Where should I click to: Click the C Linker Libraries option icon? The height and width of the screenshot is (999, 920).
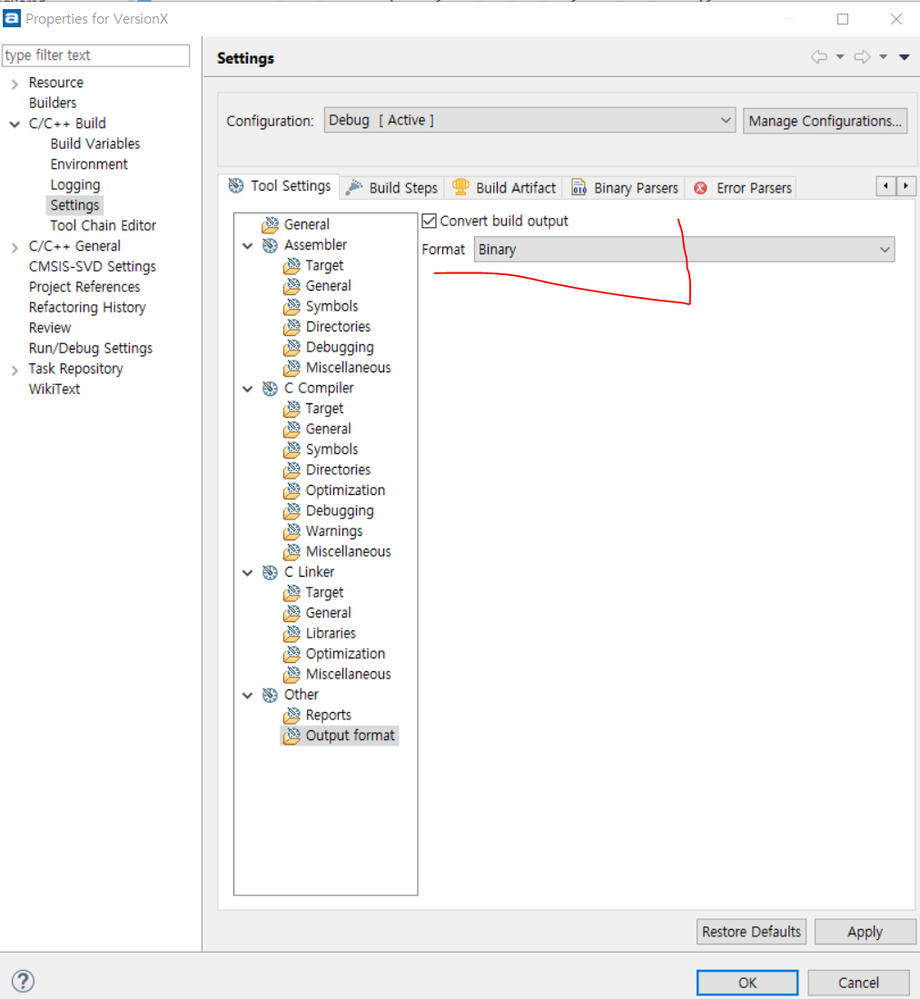[x=292, y=633]
